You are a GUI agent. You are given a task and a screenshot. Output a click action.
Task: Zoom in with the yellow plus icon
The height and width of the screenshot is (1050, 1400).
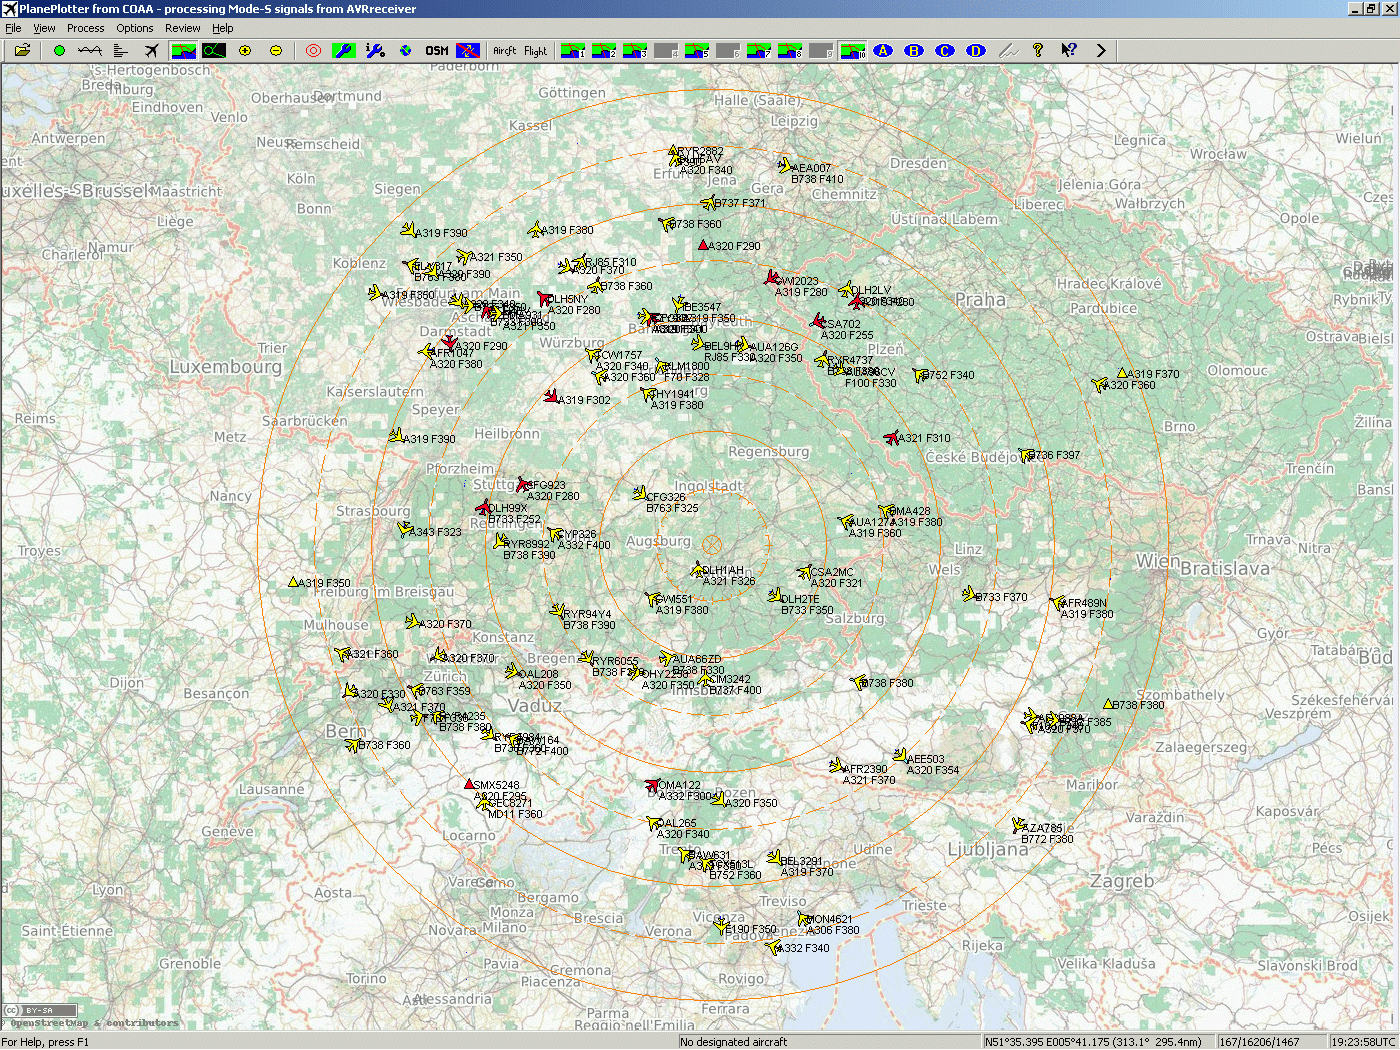tap(245, 50)
